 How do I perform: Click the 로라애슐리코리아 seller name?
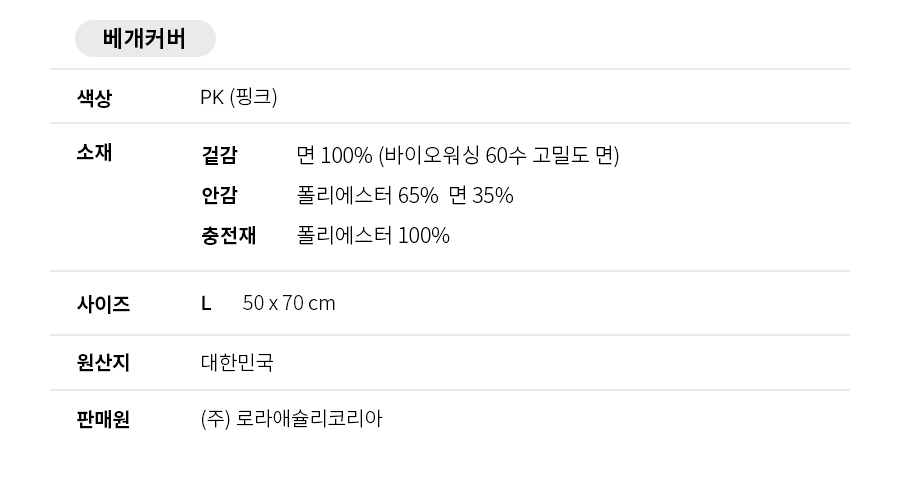tap(309, 419)
